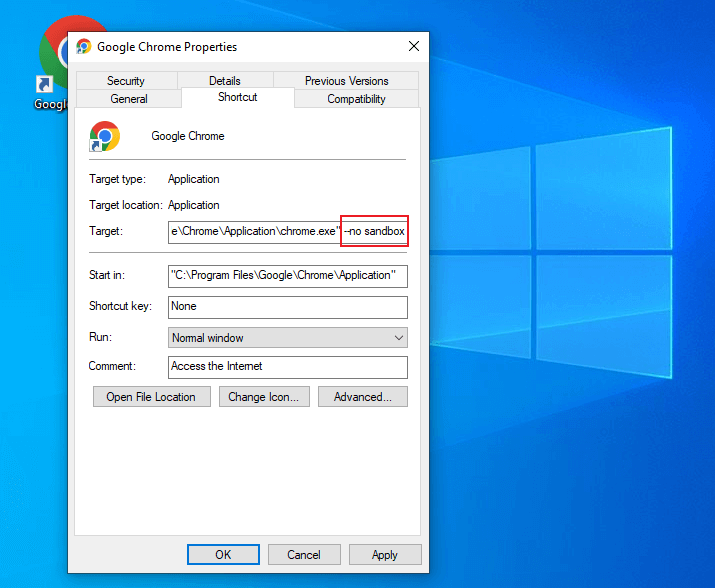Select the Shortcut tab
This screenshot has height=588, width=715.
pyautogui.click(x=238, y=97)
